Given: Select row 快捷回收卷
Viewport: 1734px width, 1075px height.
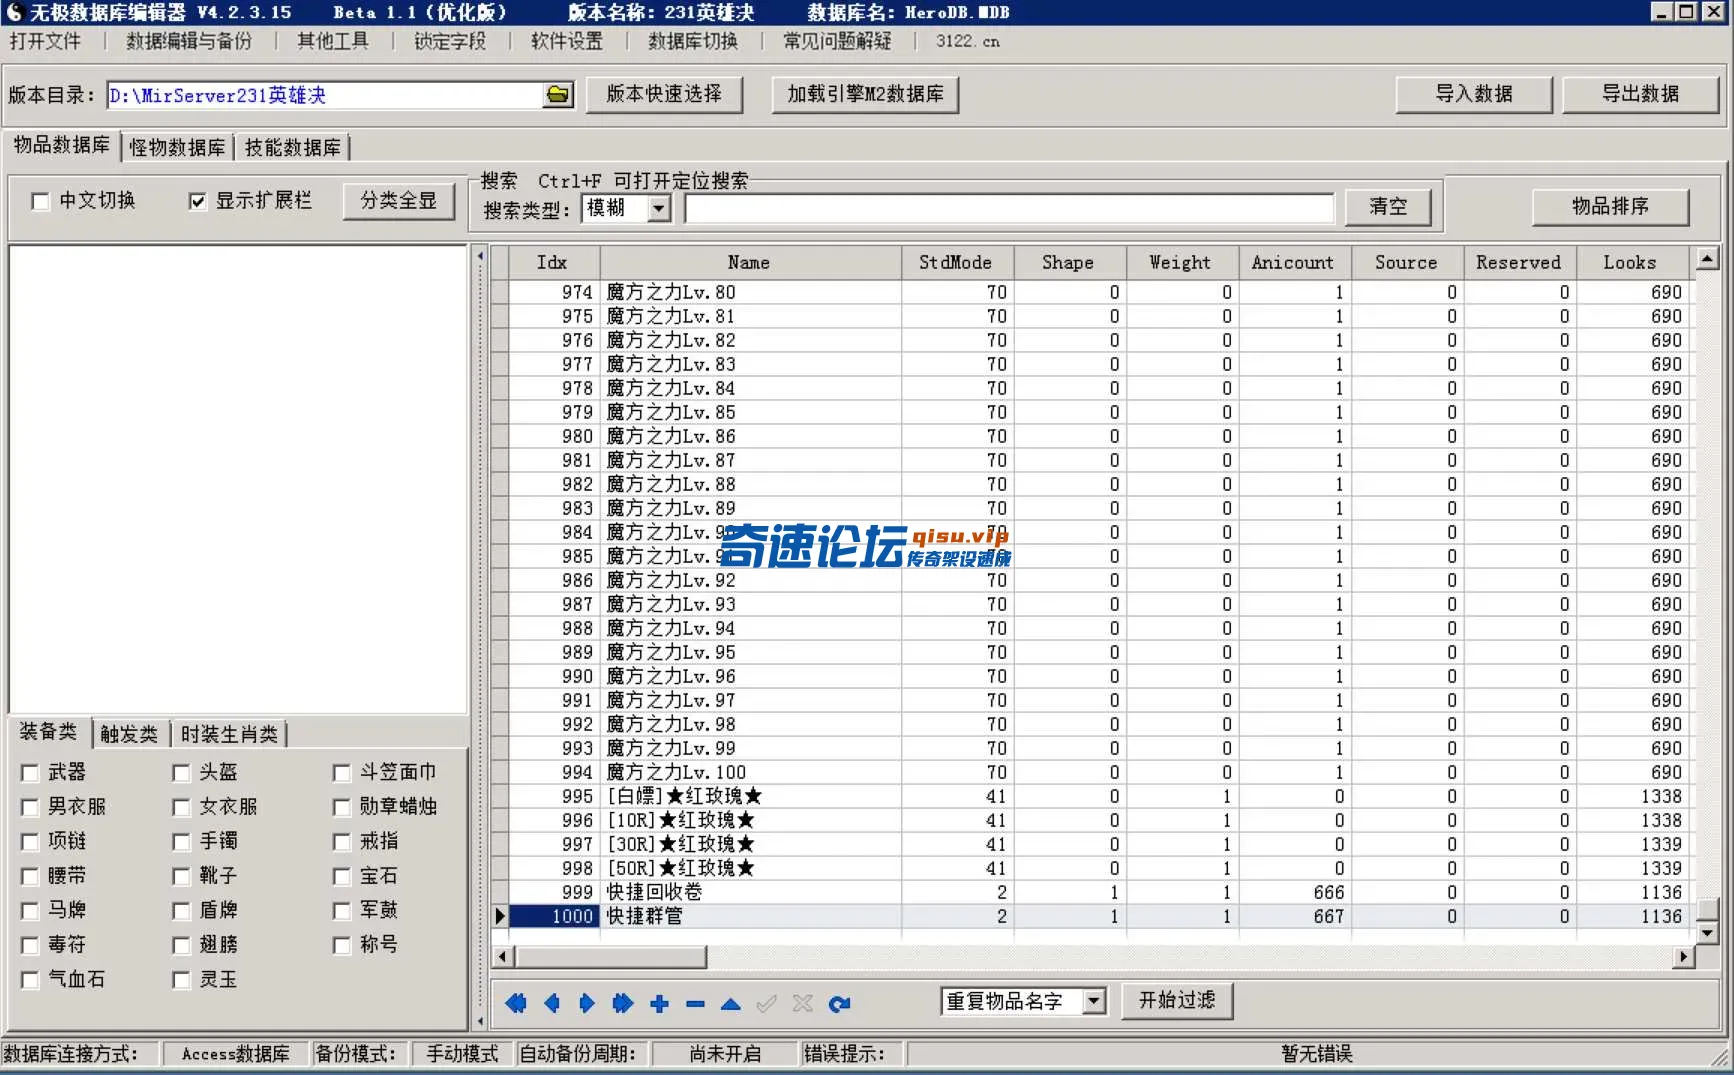Looking at the screenshot, I should 1090,892.
